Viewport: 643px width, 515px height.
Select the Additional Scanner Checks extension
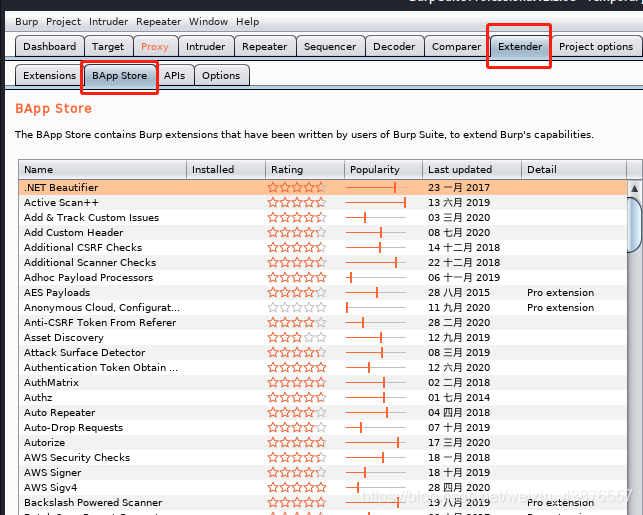tap(323, 262)
